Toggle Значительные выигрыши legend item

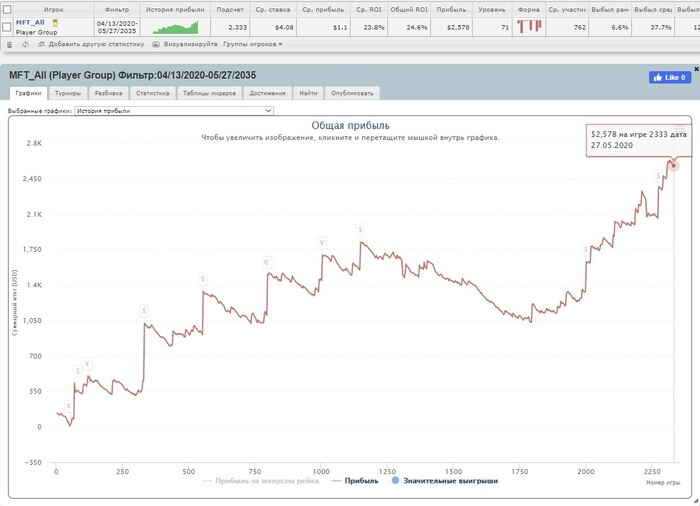click(445, 481)
